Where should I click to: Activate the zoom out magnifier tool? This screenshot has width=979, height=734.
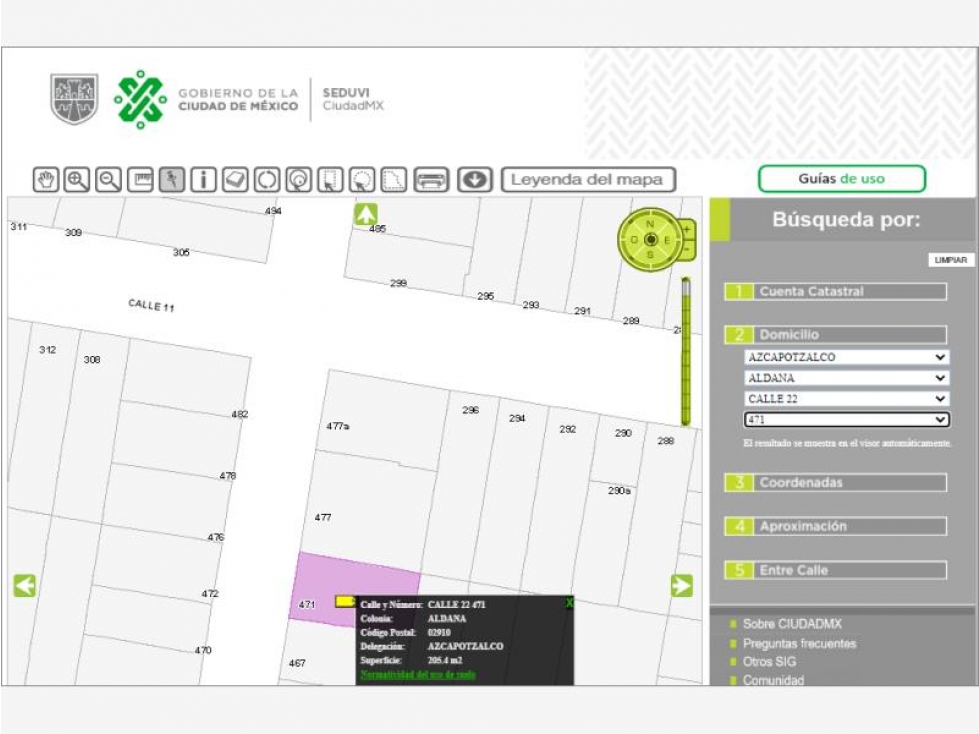[x=109, y=180]
